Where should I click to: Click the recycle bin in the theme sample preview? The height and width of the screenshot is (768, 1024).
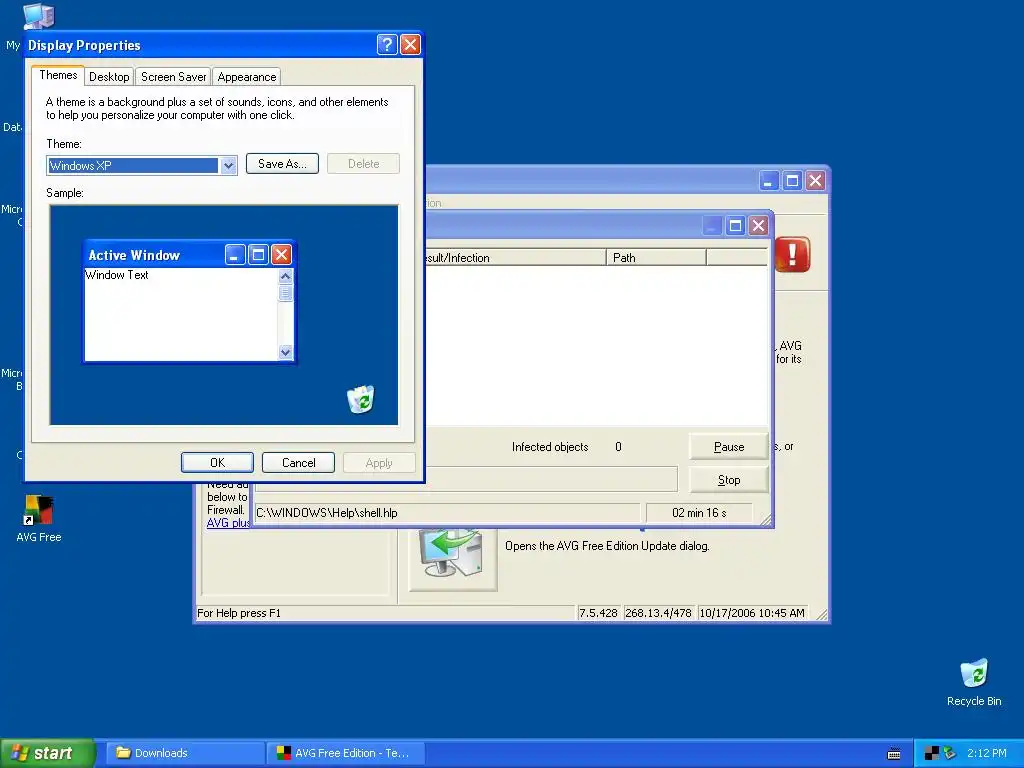click(360, 399)
